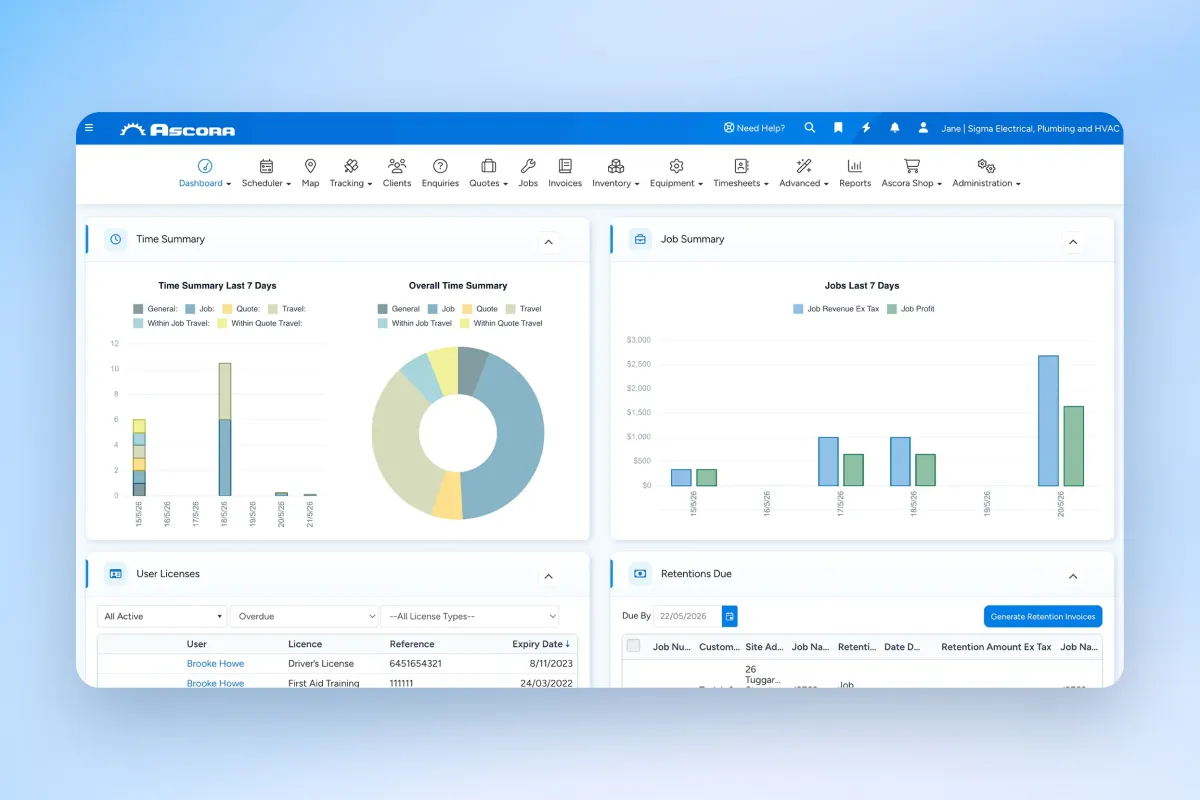Open the Overdue filter dropdown
This screenshot has width=1200, height=800.
point(304,616)
